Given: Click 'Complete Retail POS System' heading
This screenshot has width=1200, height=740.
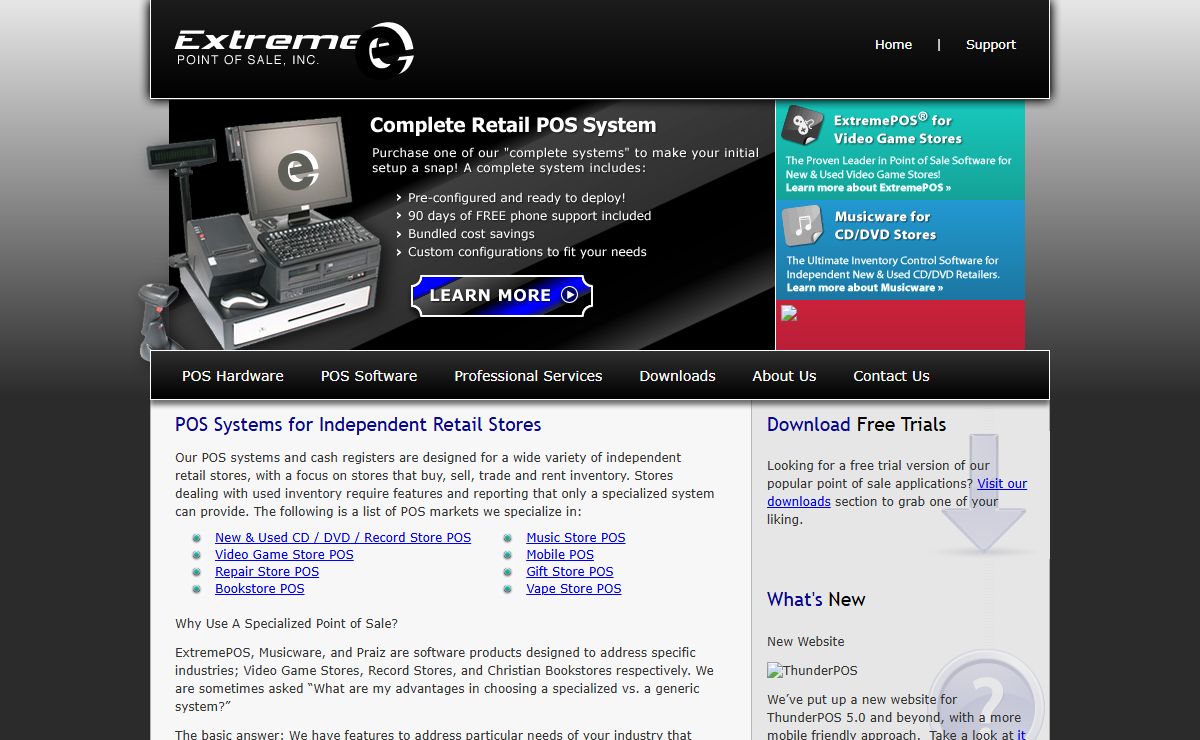Looking at the screenshot, I should [513, 125].
